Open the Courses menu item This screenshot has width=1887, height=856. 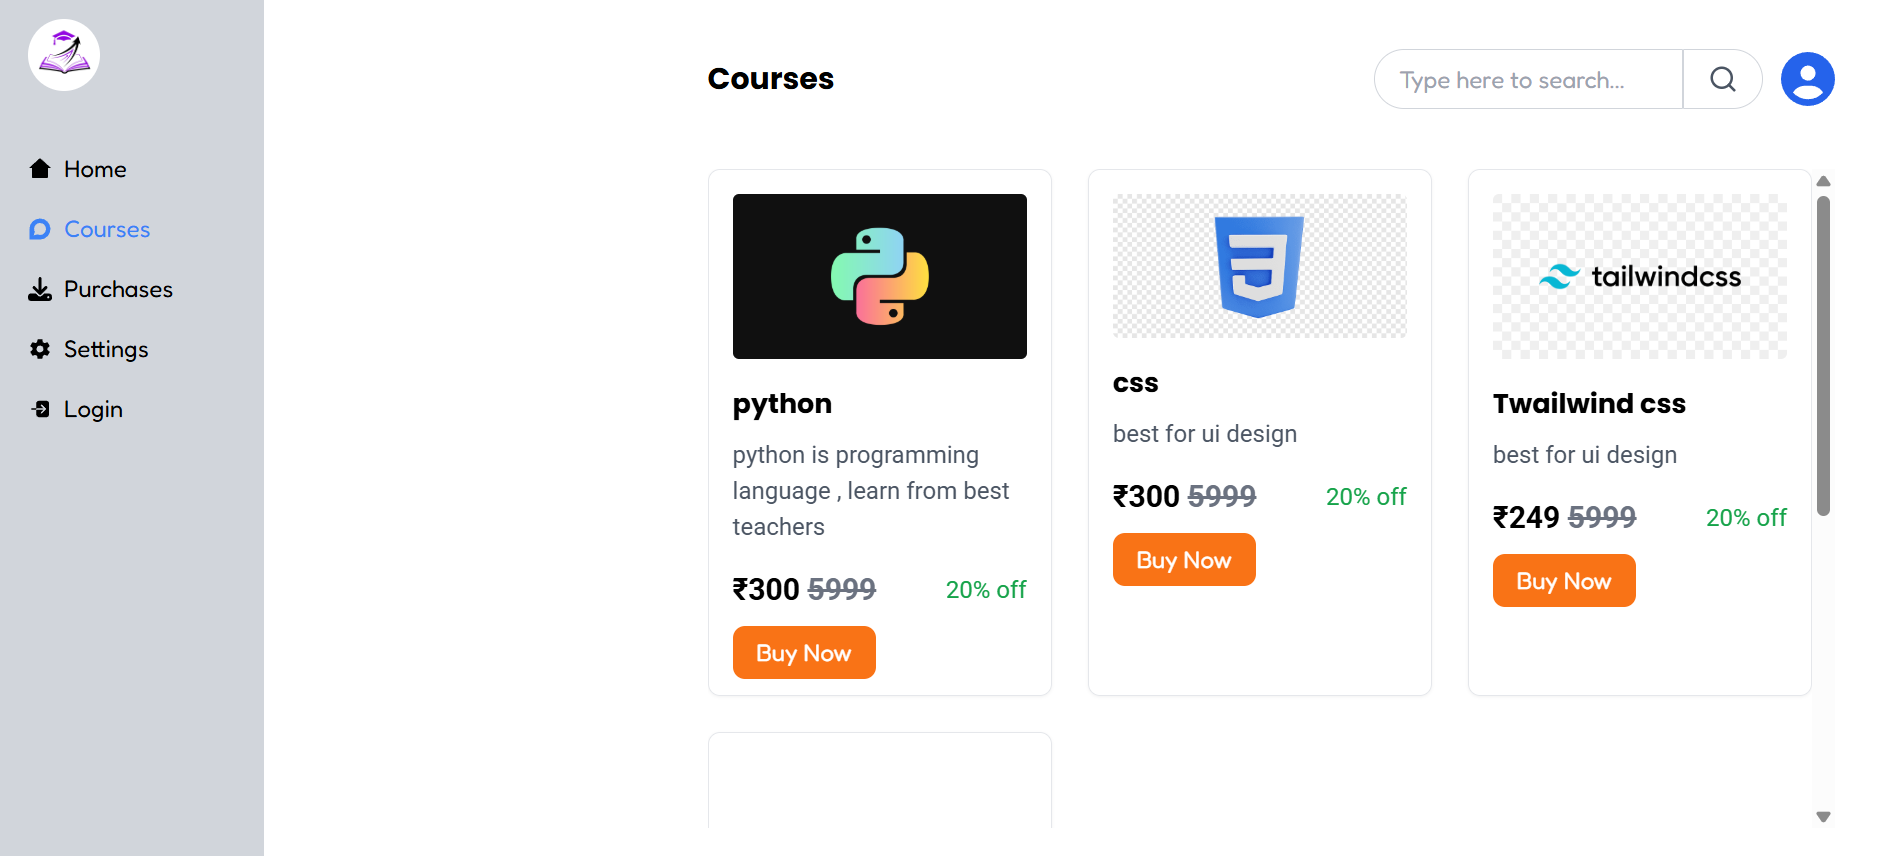(x=105, y=229)
